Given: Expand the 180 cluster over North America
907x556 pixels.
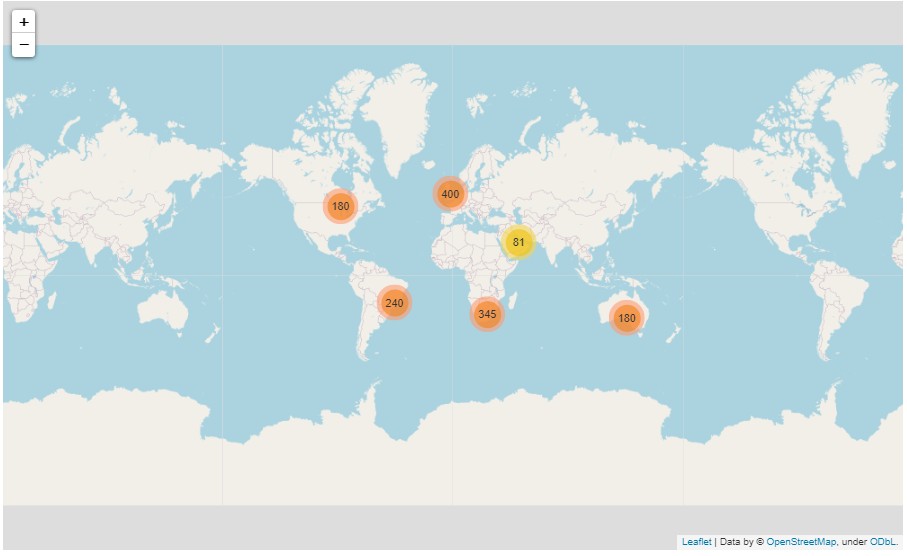Looking at the screenshot, I should [340, 207].
